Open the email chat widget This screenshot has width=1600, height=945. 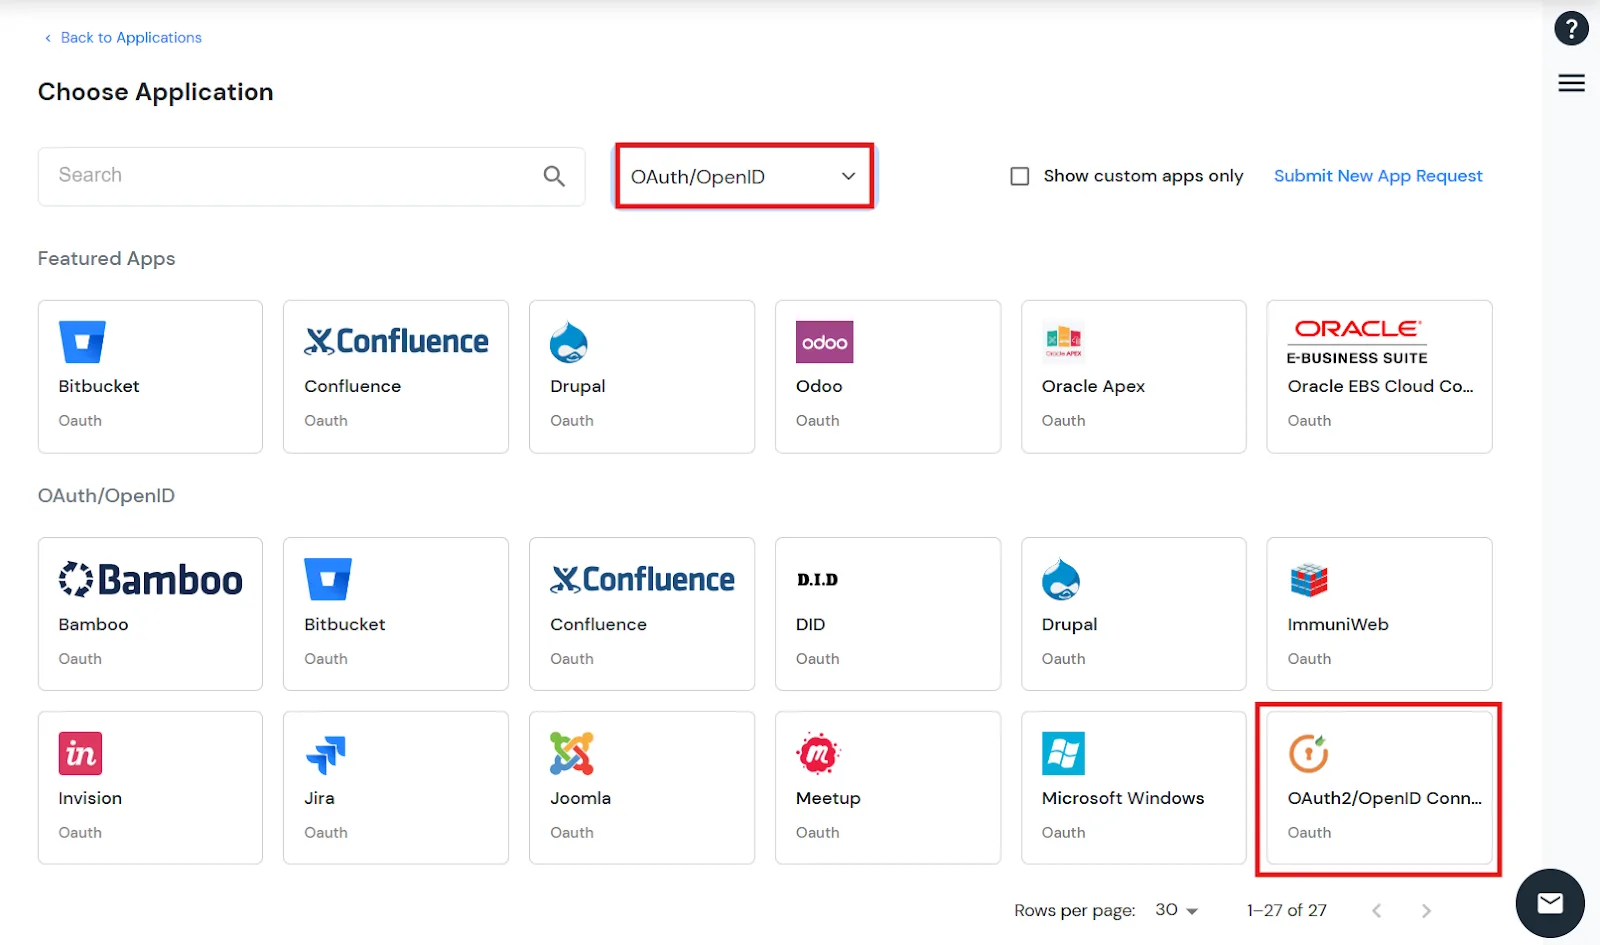pyautogui.click(x=1550, y=902)
